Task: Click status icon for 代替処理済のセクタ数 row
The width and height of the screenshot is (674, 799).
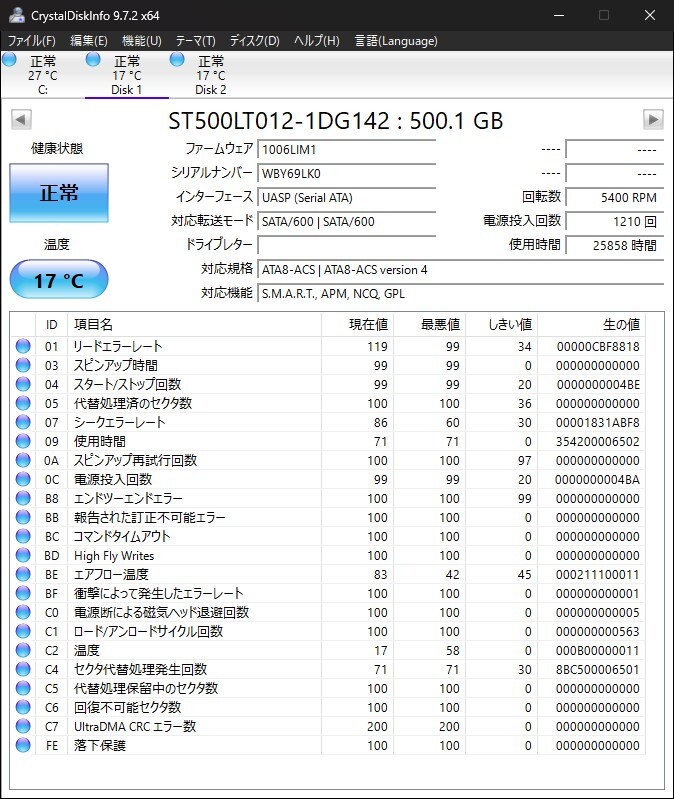Action: [23, 403]
